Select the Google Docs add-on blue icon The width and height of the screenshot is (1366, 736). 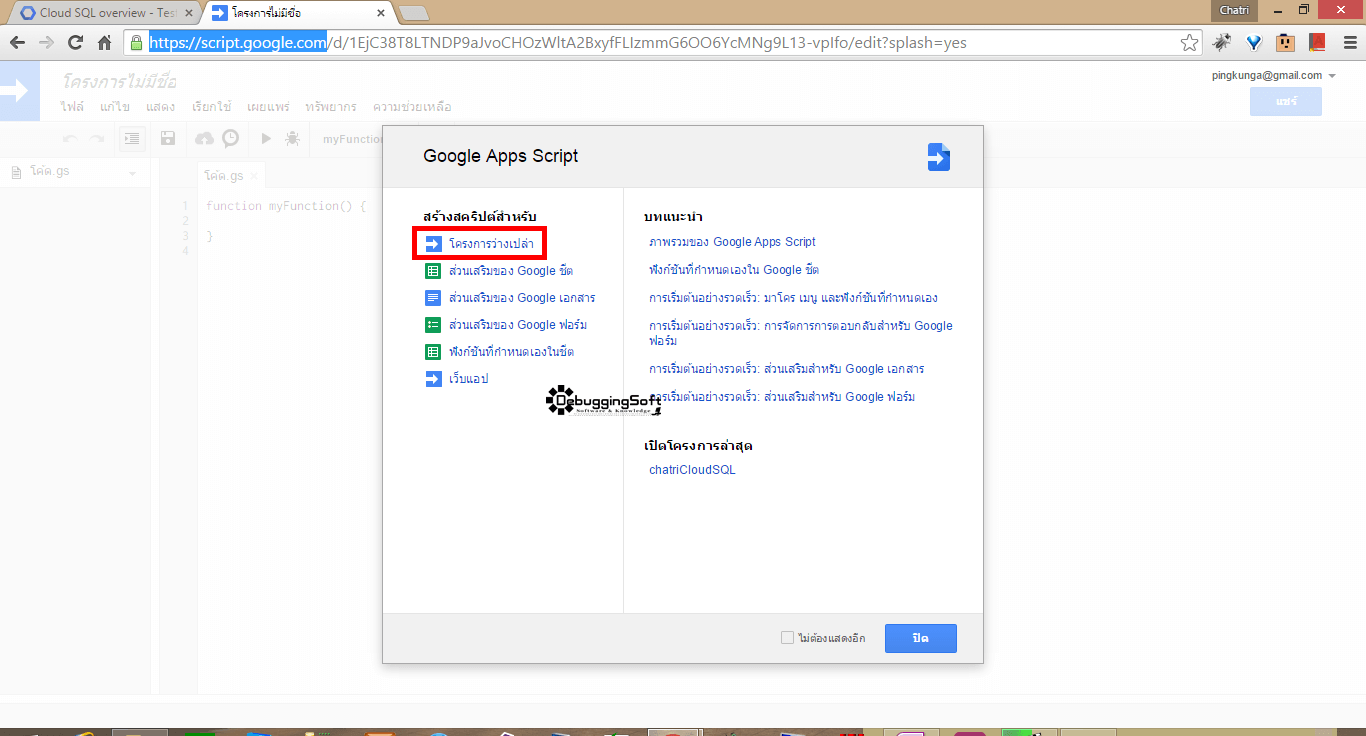[x=433, y=298]
